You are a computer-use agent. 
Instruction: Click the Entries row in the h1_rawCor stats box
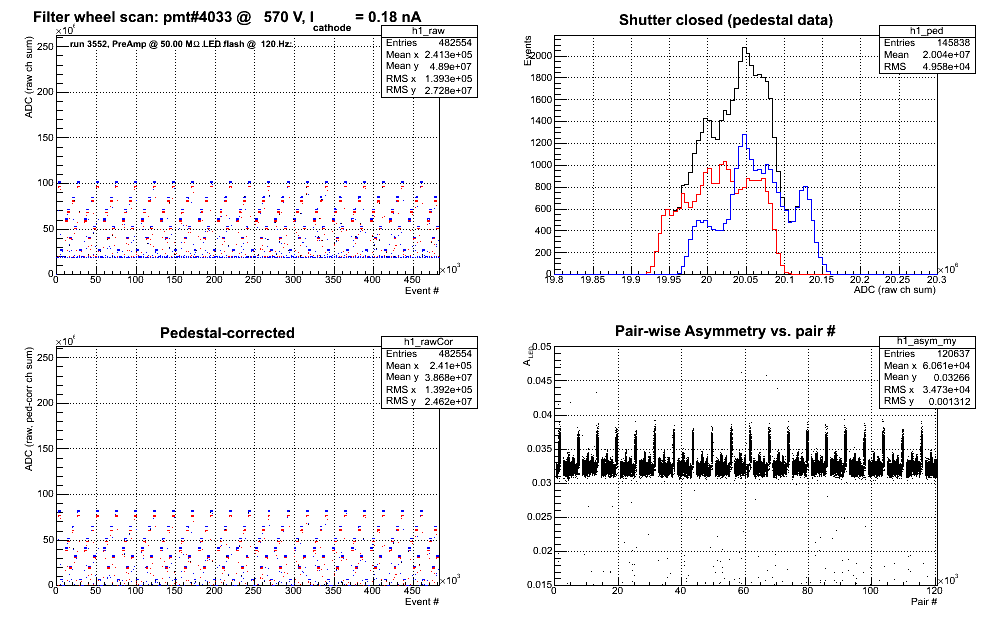pos(429,353)
